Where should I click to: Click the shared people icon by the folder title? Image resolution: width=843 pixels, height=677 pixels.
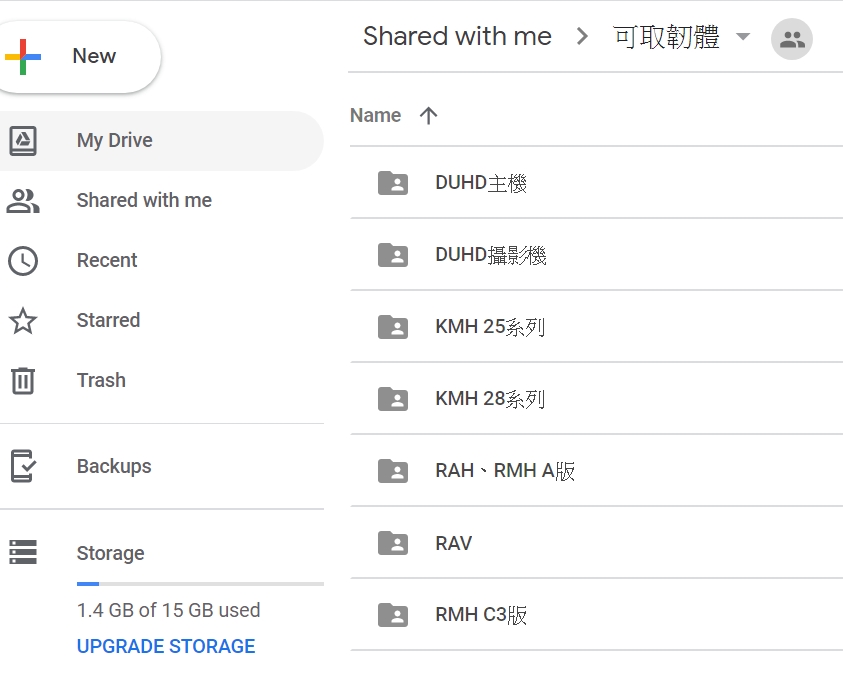(x=792, y=39)
